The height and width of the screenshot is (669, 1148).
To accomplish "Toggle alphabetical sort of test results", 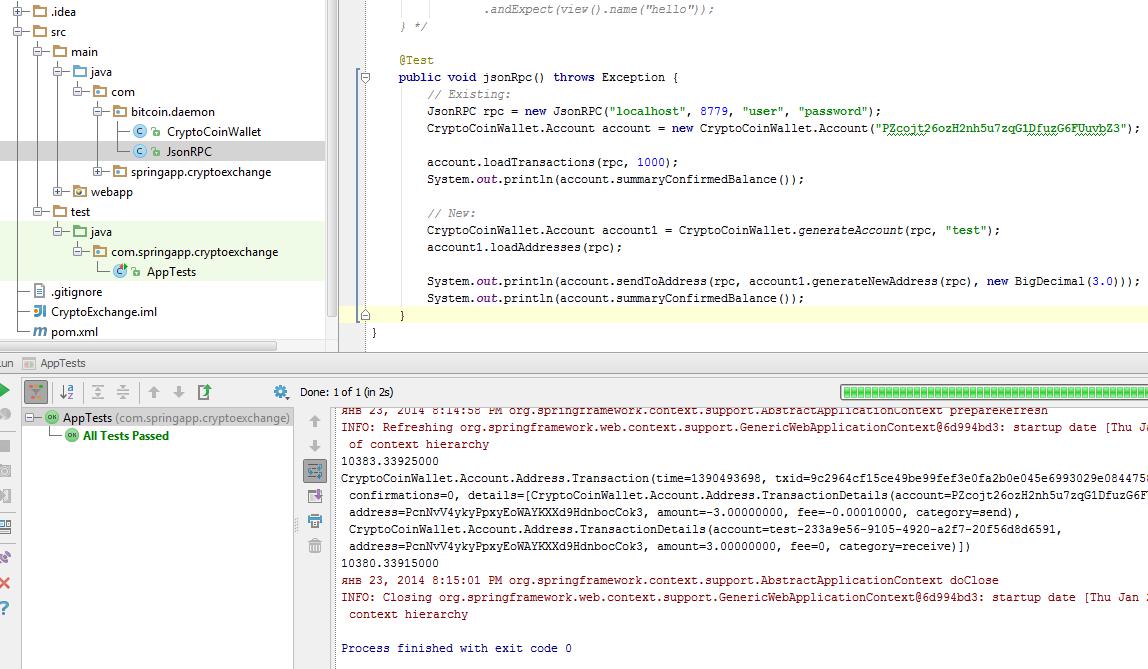I will pyautogui.click(x=67, y=392).
